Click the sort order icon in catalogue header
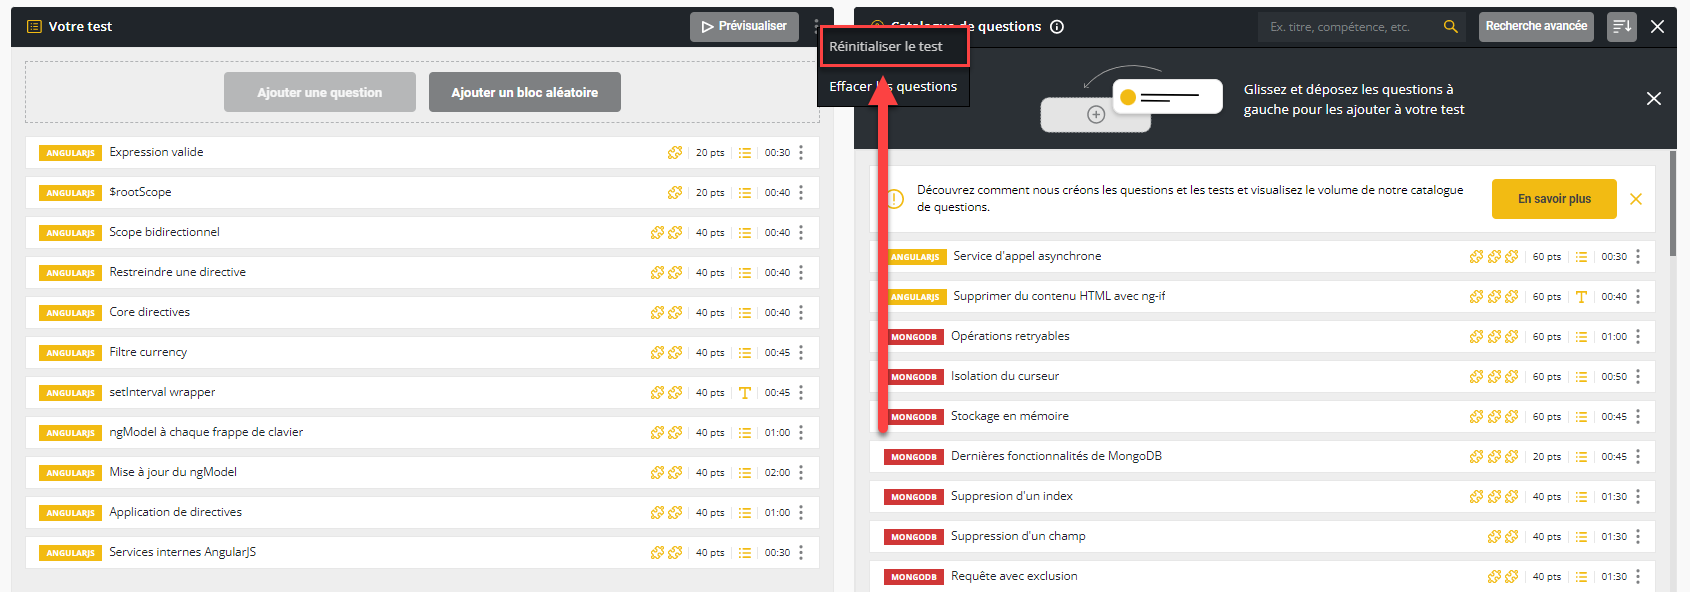 1621,27
